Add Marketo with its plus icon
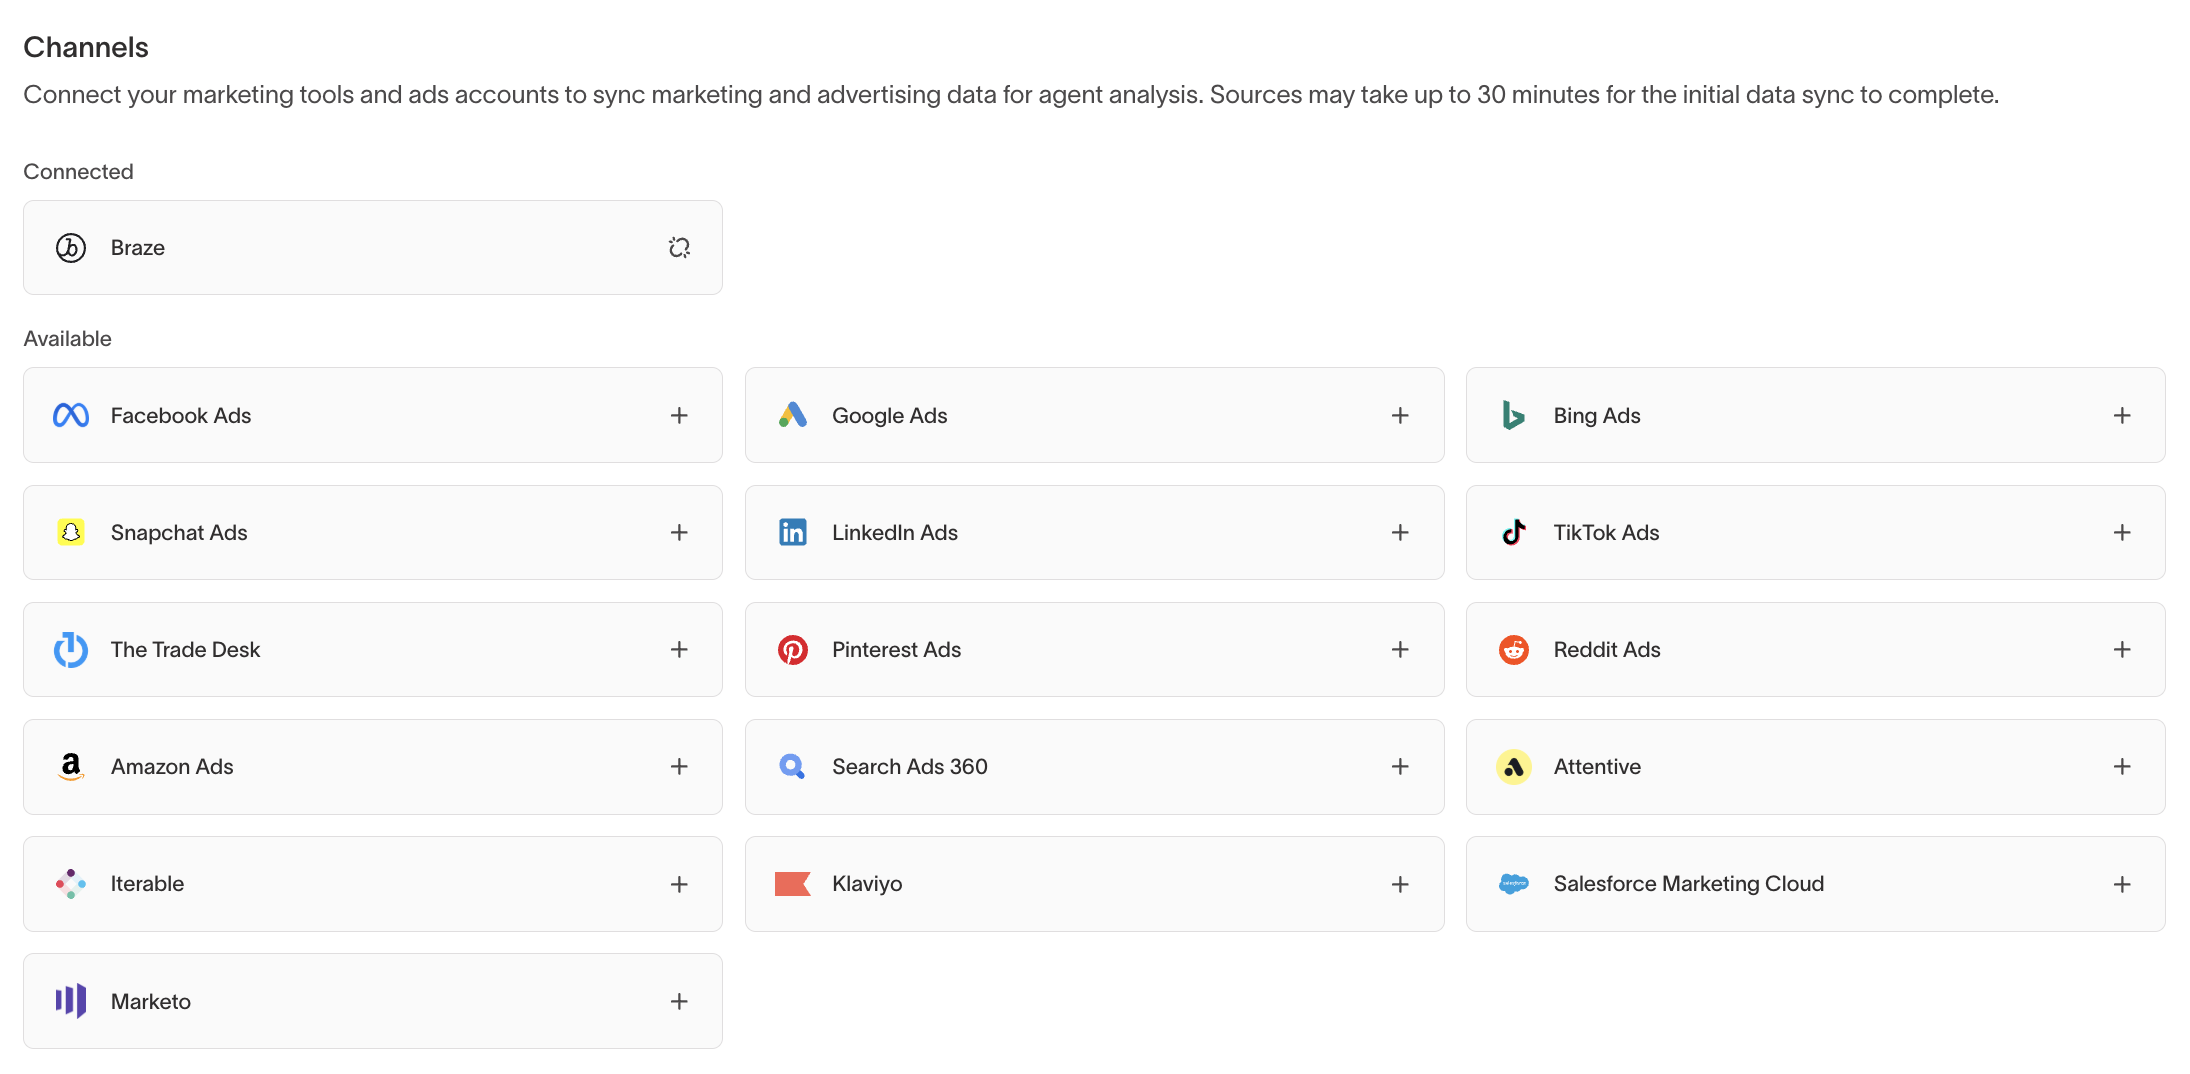Screen dimensions: 2190x1074 [x=679, y=1001]
